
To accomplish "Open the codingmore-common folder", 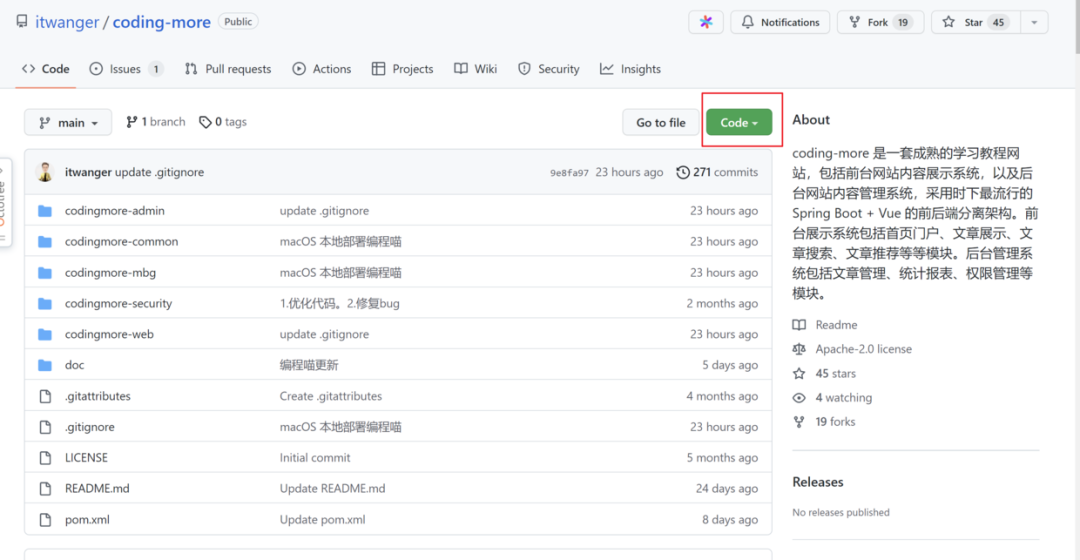I will 121,242.
